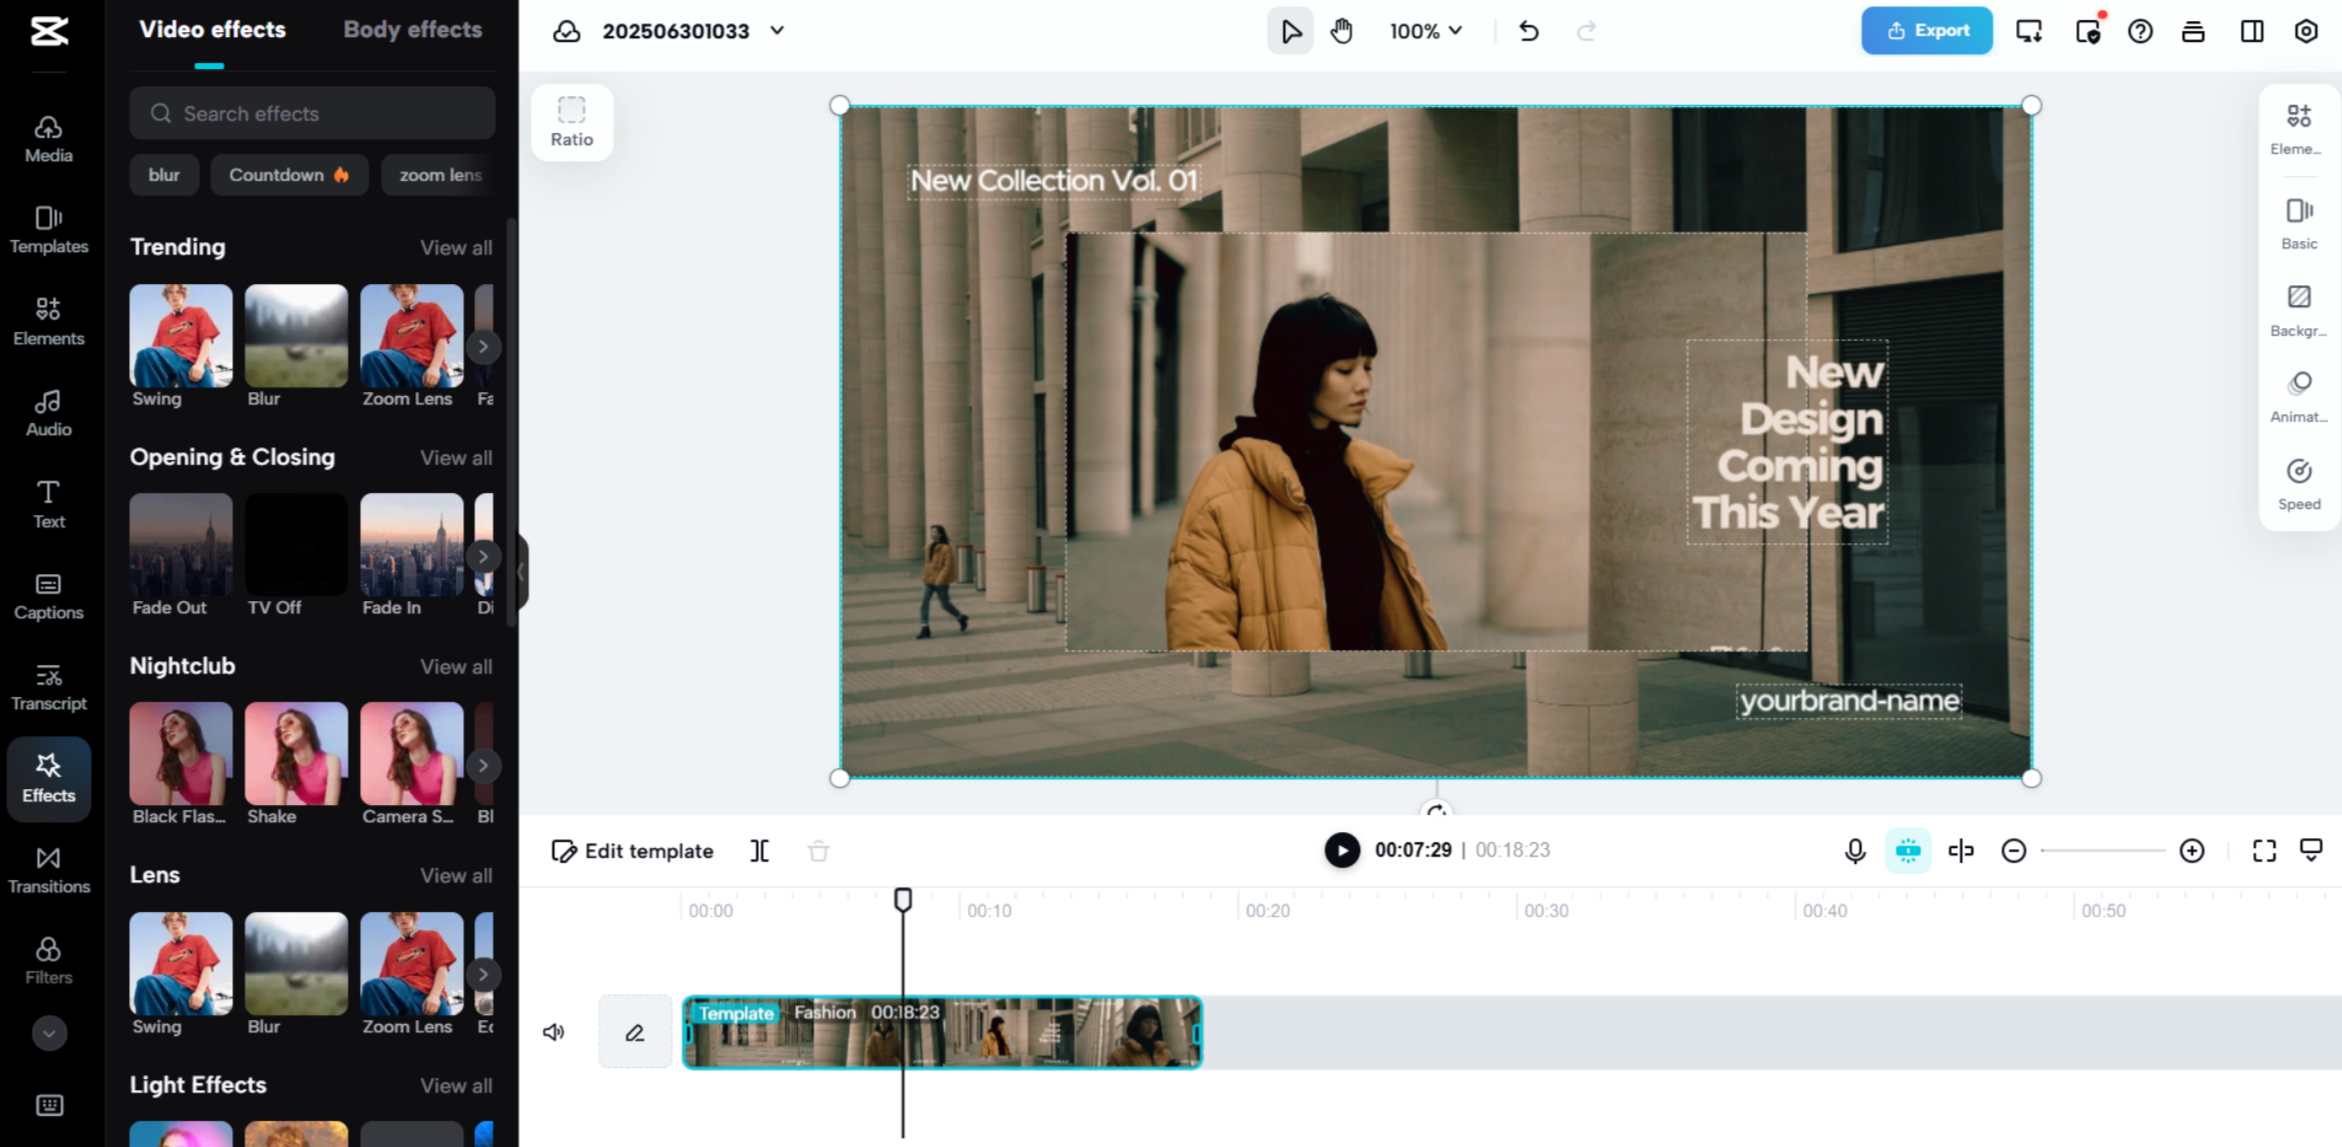This screenshot has height=1147, width=2342.
Task: Click the microphone record voiceover icon
Action: tap(1854, 851)
